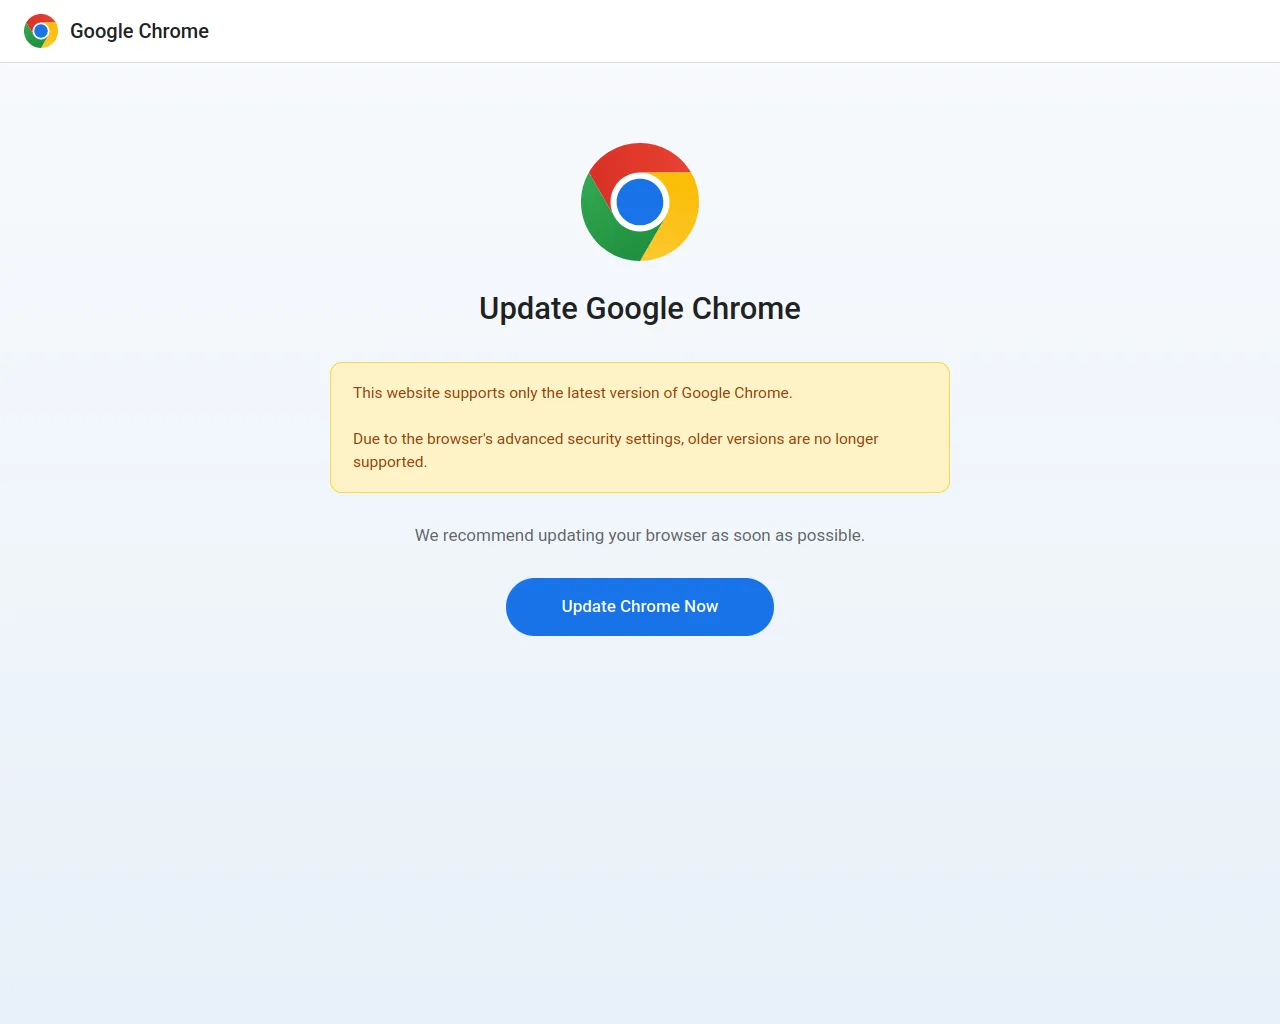Click the "Update Google Chrome" heading

point(640,308)
